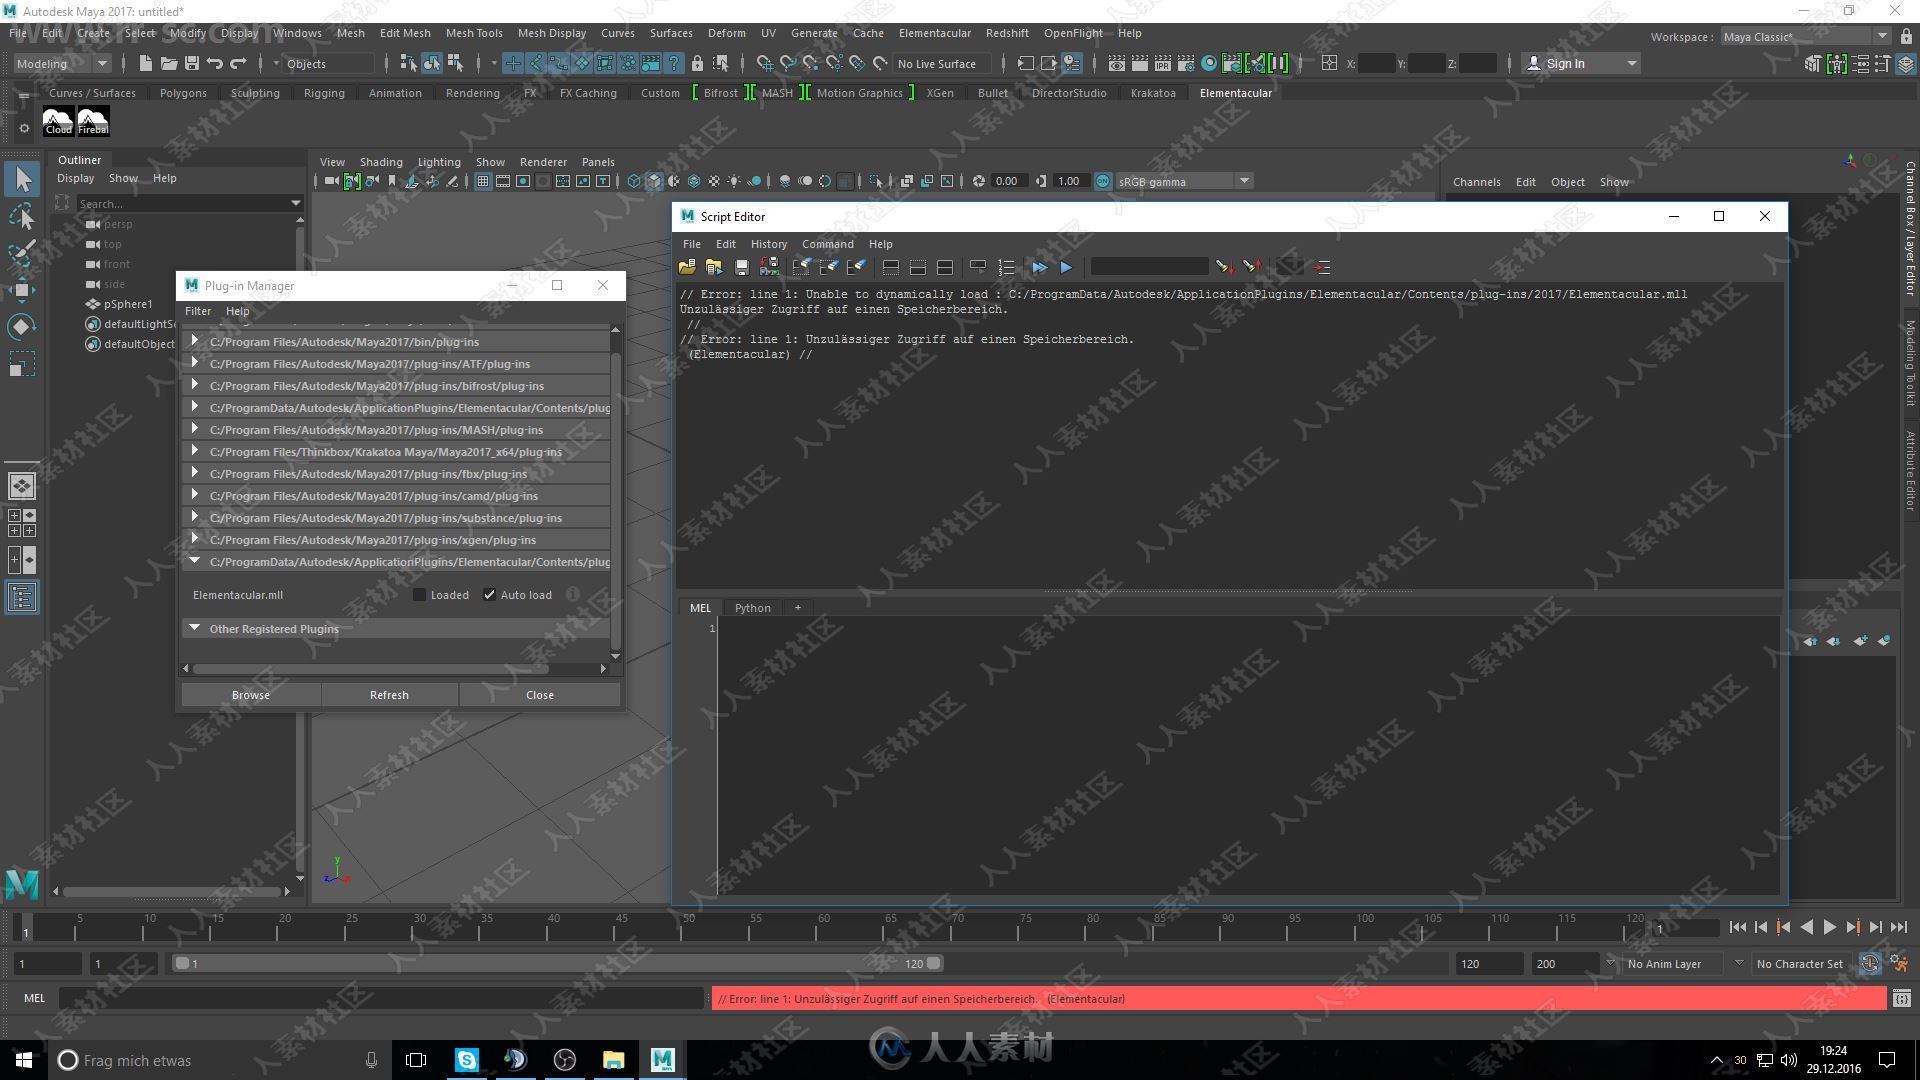Click Refresh in the Plug-in Manager
This screenshot has width=1920, height=1080.
389,695
